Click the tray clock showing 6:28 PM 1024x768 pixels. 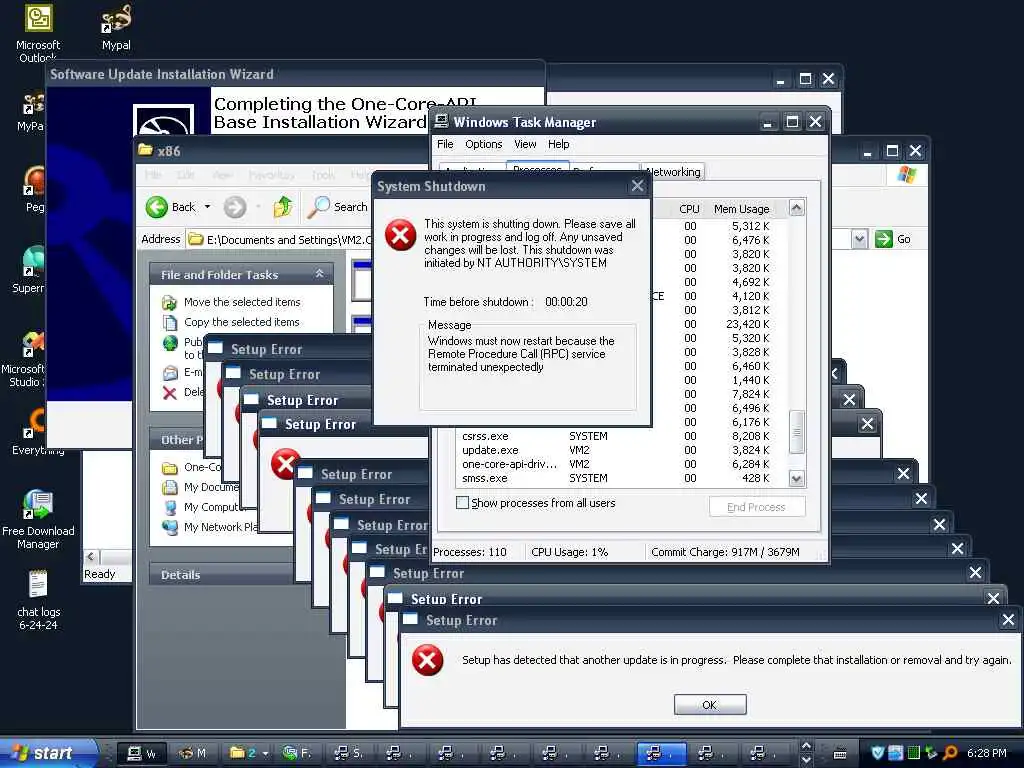[x=987, y=753]
